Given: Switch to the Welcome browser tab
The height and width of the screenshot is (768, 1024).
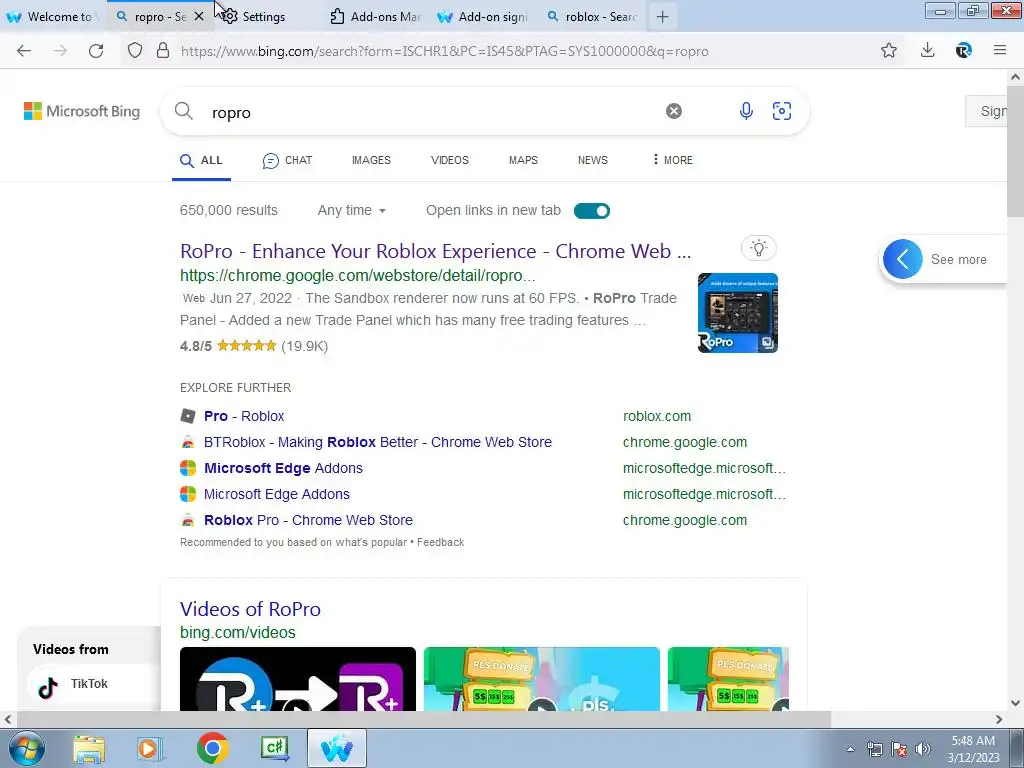Looking at the screenshot, I should [50, 17].
